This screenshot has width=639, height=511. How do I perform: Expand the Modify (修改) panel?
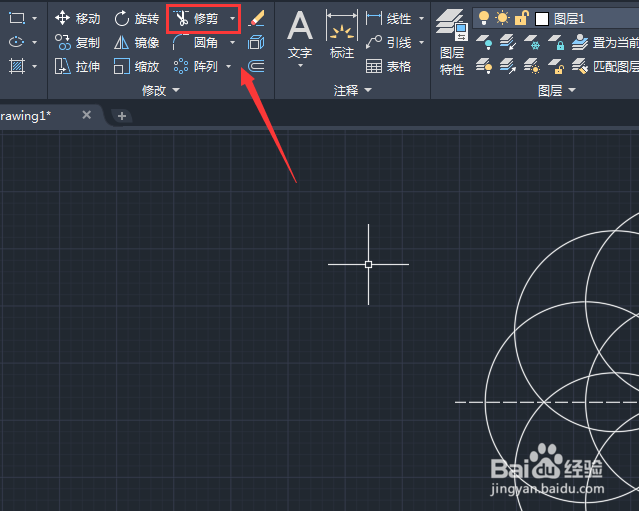coord(161,90)
